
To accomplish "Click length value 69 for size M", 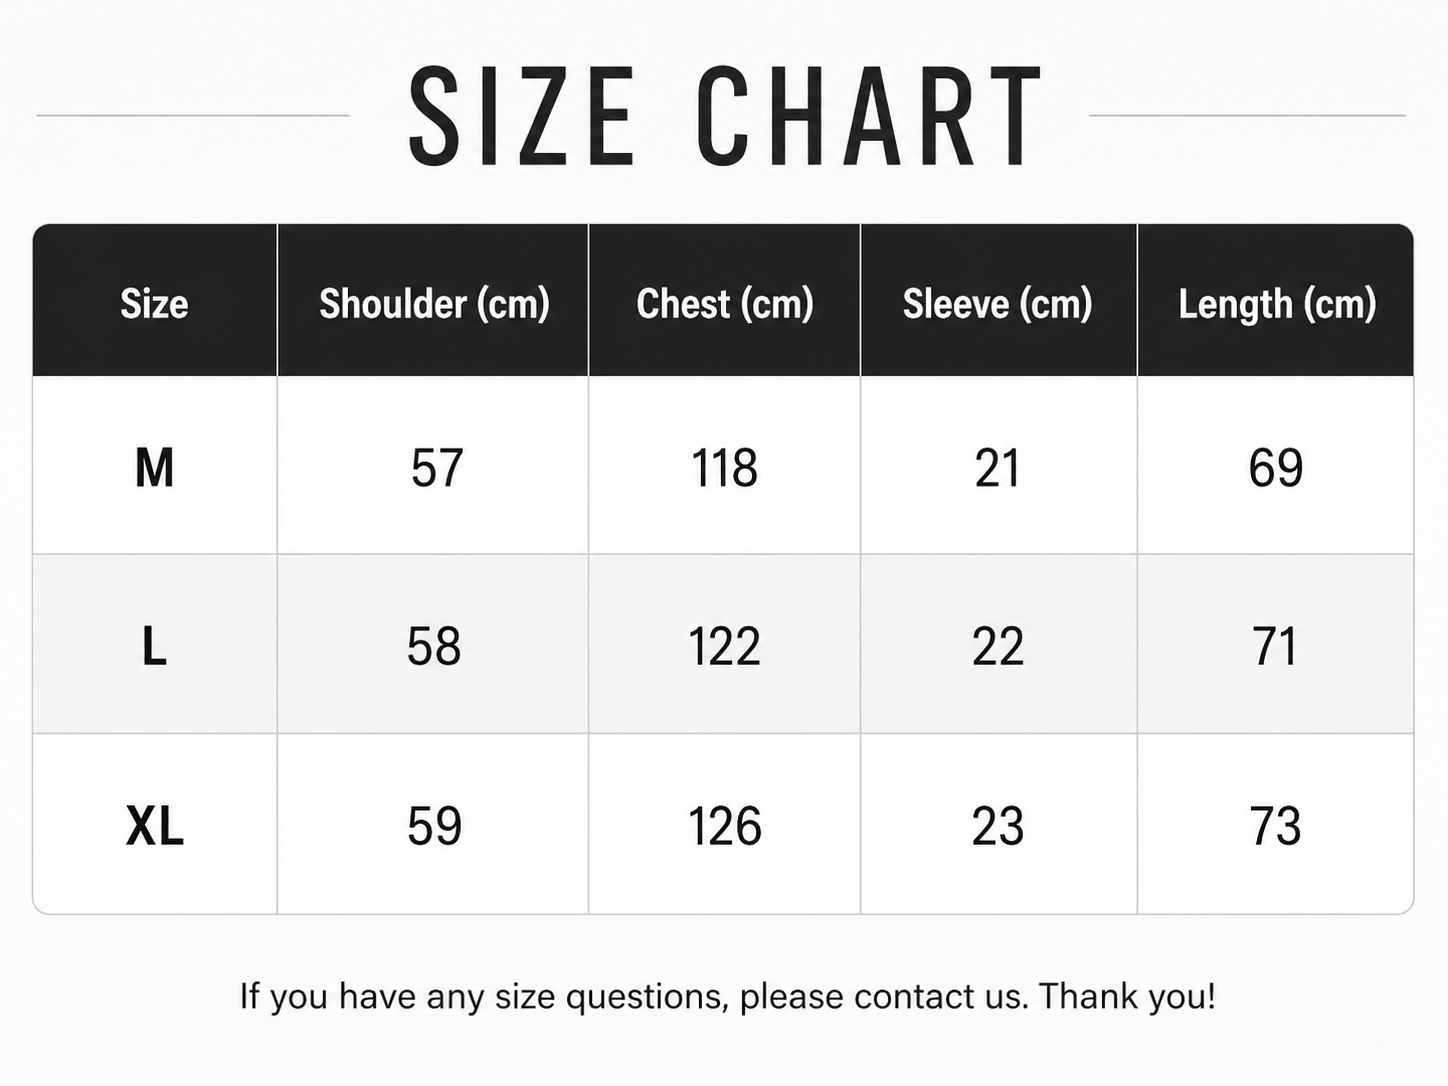I will 1276,467.
